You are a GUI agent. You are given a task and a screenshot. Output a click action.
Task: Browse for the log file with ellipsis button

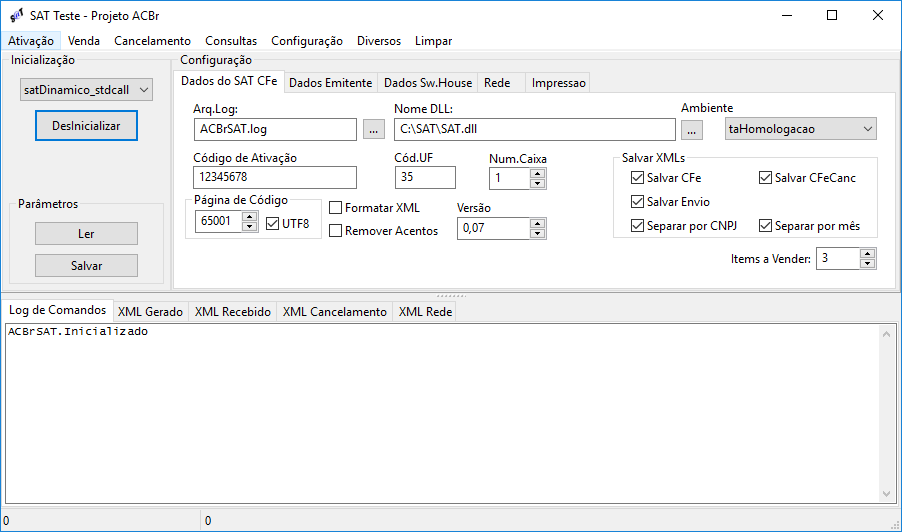(374, 129)
